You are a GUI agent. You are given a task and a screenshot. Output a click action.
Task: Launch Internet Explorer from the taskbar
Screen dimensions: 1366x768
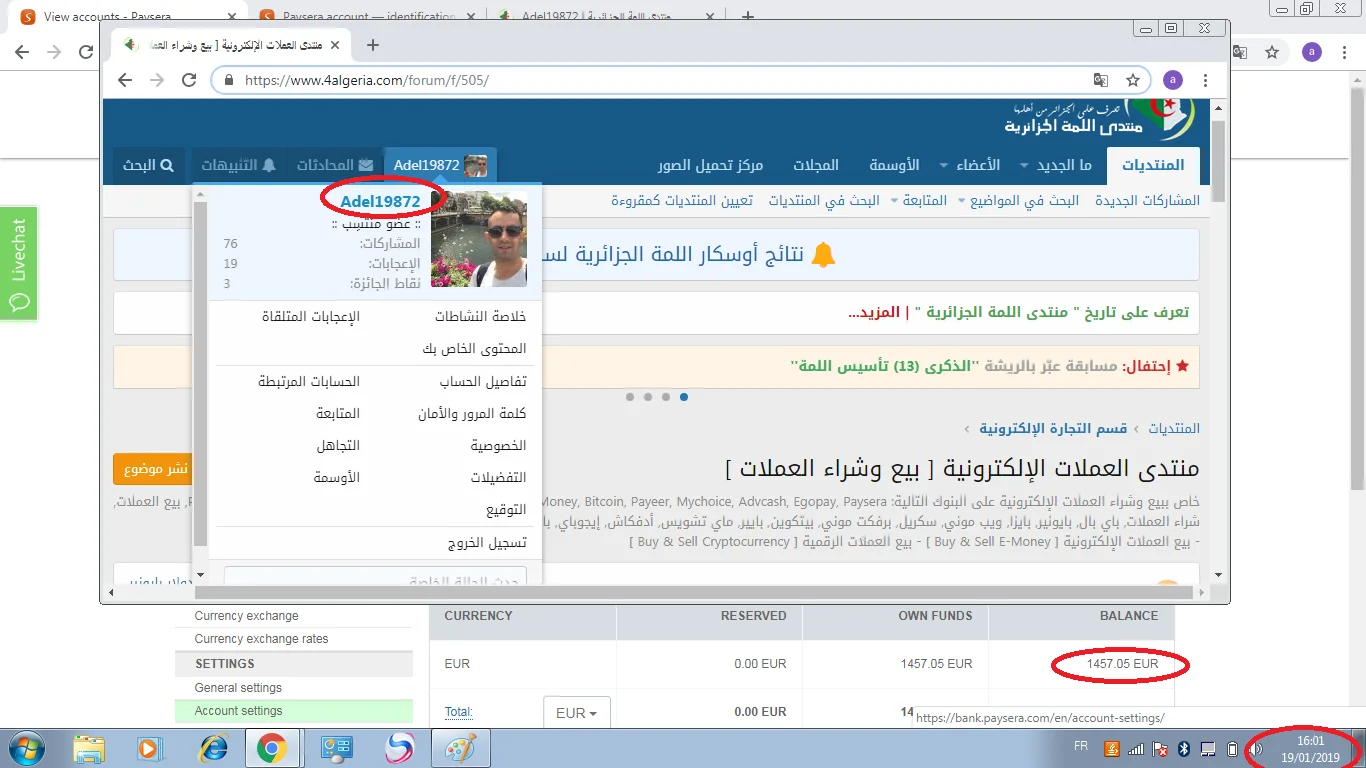coord(214,748)
